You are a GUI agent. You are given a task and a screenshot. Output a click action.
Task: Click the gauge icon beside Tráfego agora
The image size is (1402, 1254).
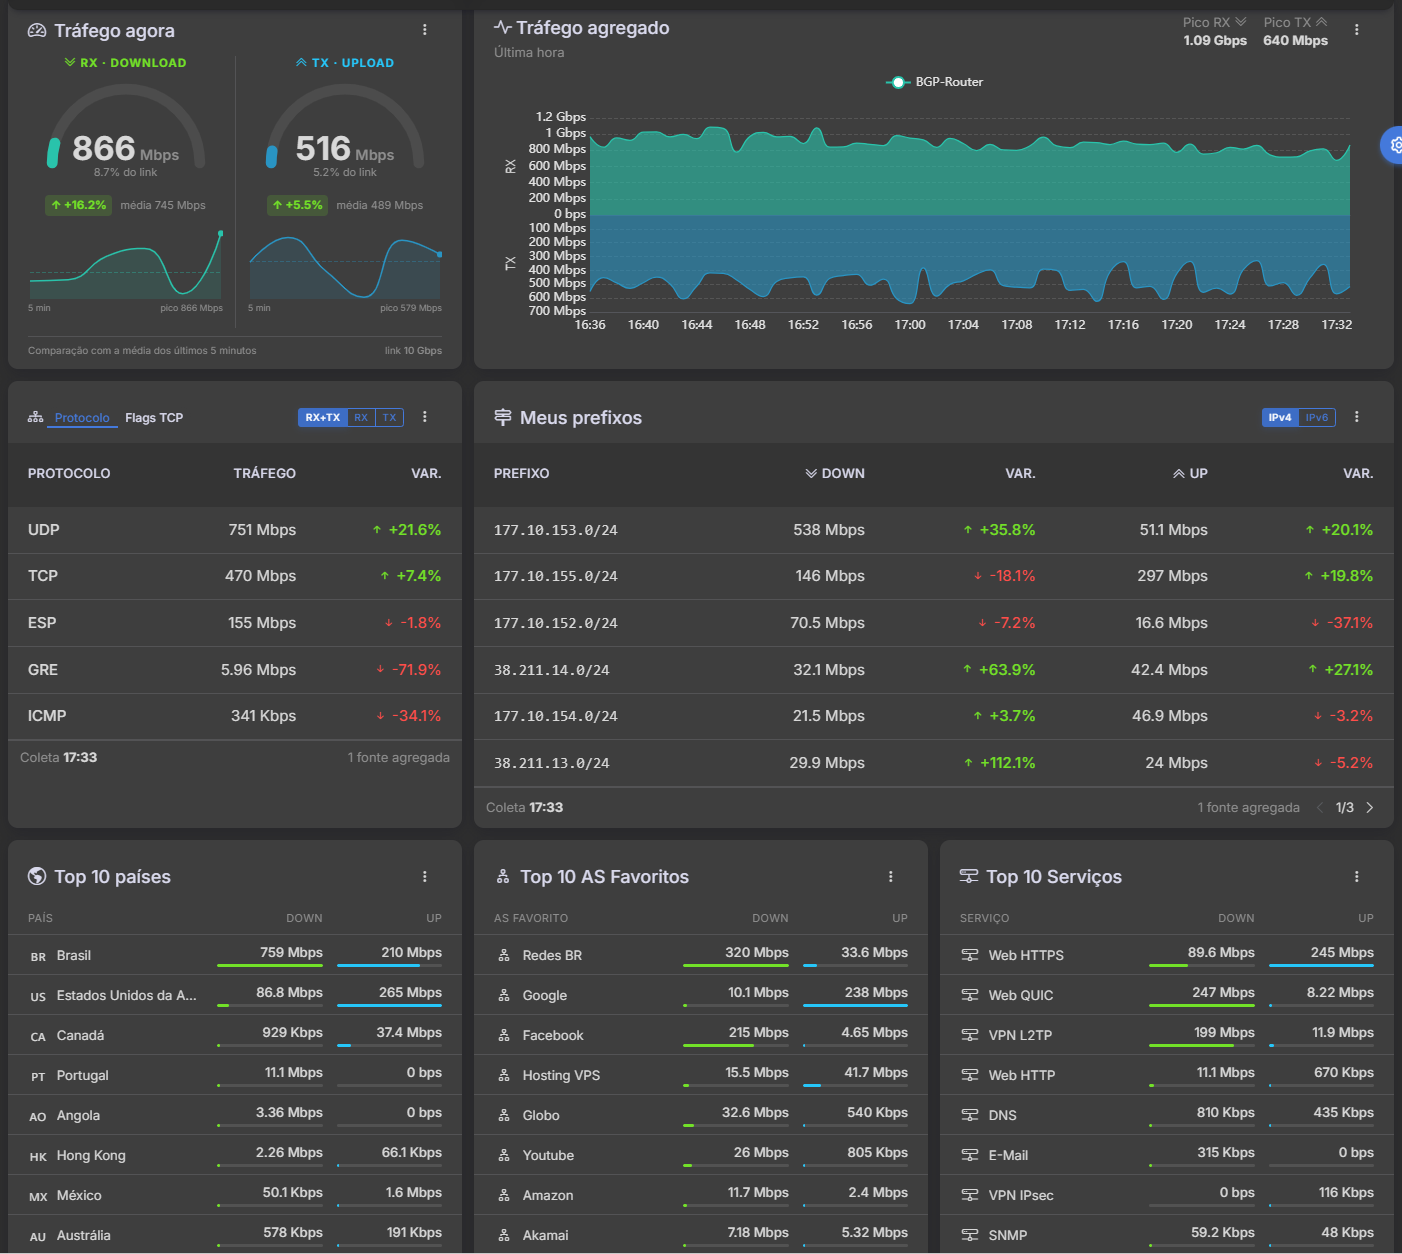click(37, 30)
